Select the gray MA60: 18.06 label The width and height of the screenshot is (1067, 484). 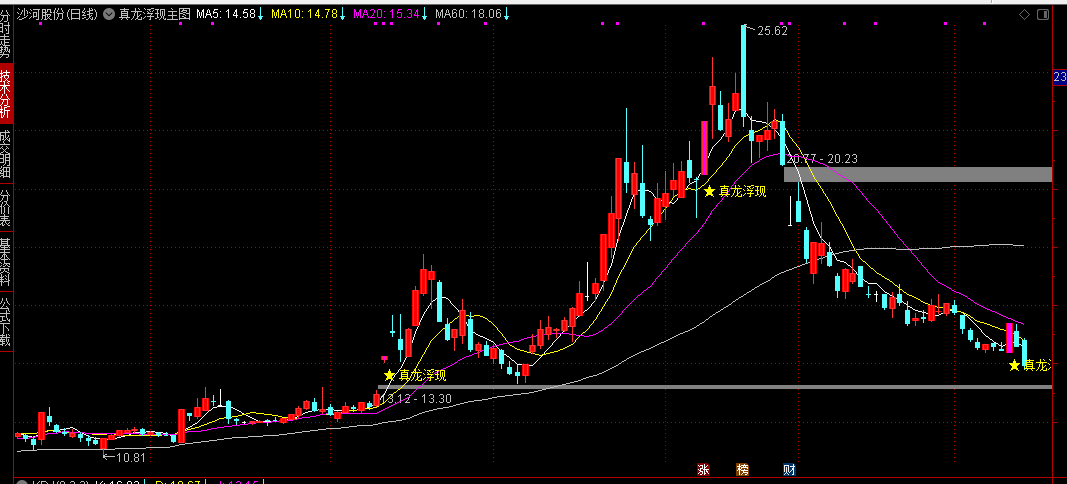click(x=468, y=14)
